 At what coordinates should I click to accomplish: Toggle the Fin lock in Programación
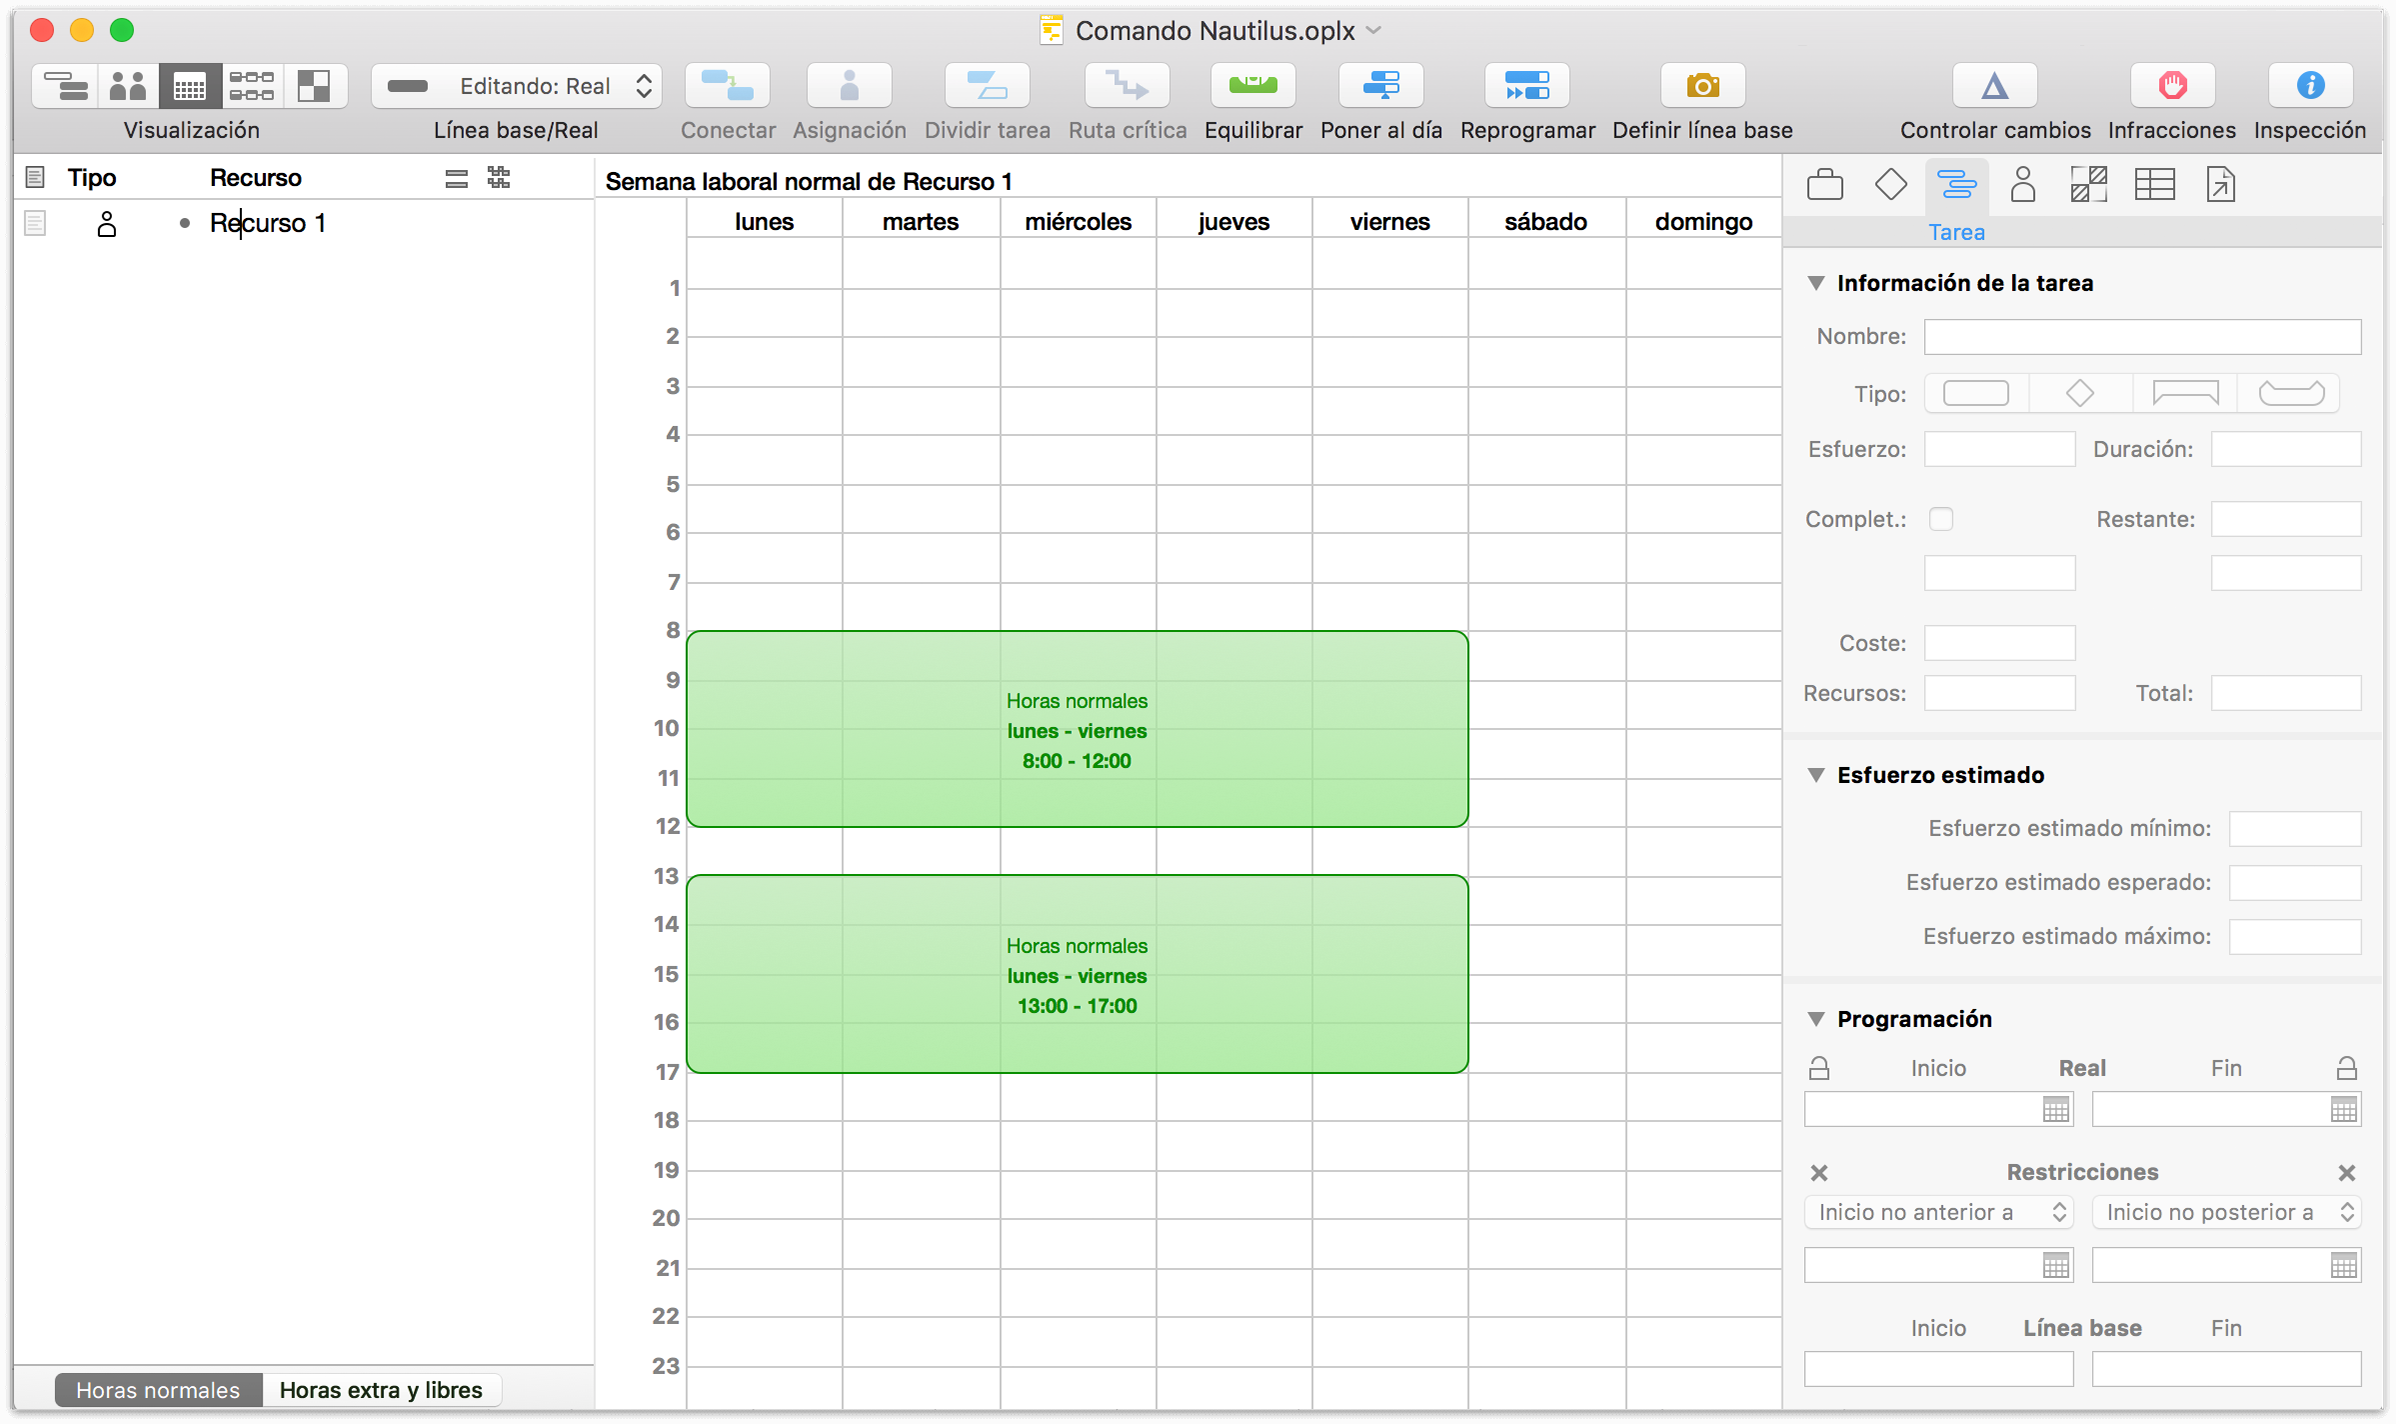(2346, 1067)
